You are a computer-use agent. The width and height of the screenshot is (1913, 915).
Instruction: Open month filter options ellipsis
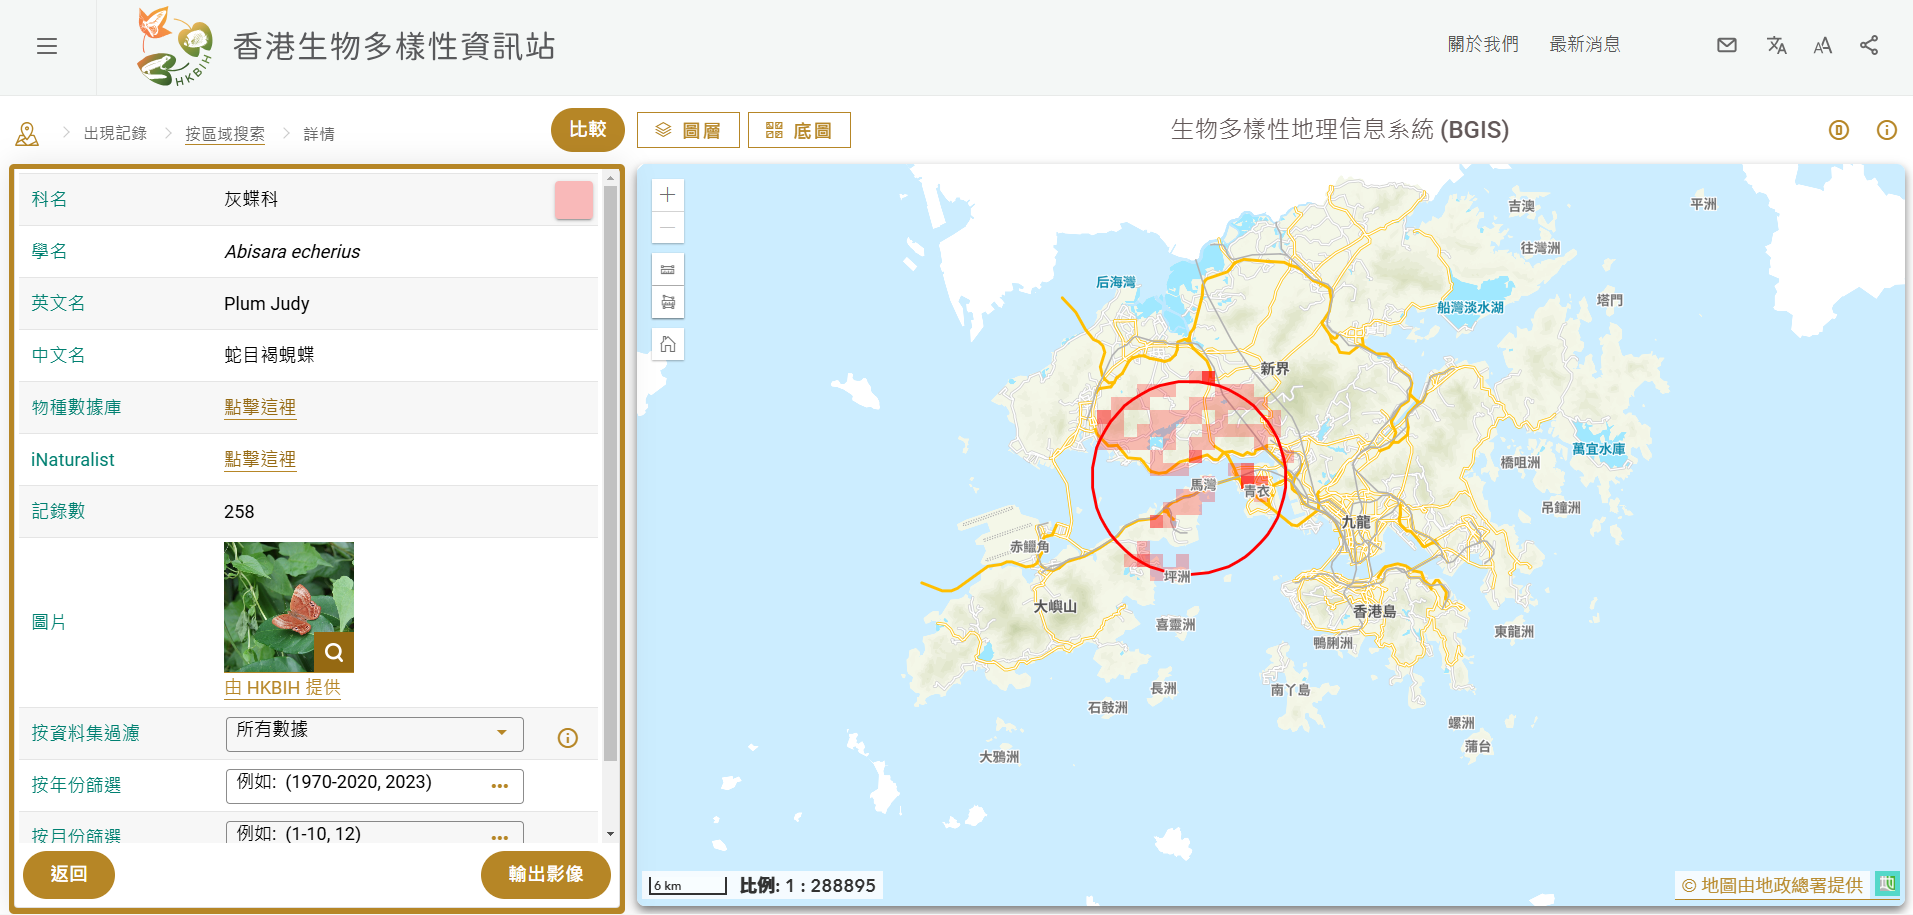pos(500,835)
